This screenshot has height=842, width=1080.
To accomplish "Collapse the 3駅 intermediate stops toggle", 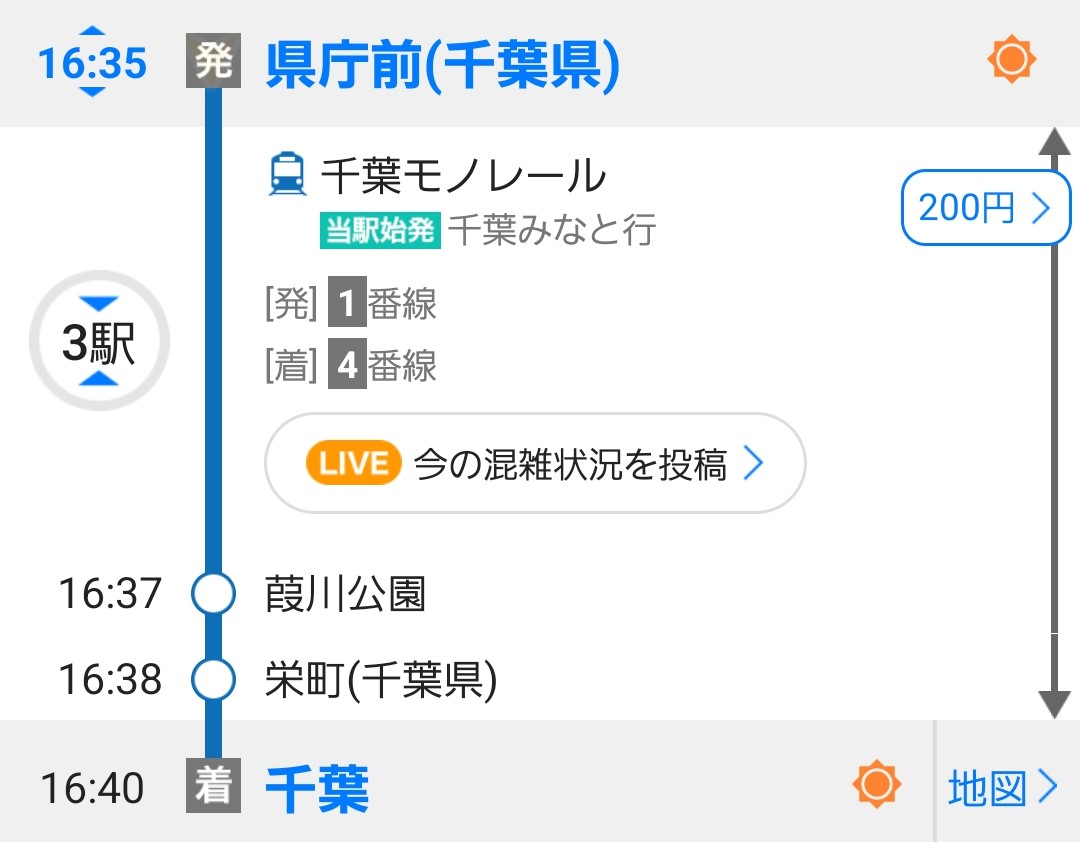I will coord(99,340).
